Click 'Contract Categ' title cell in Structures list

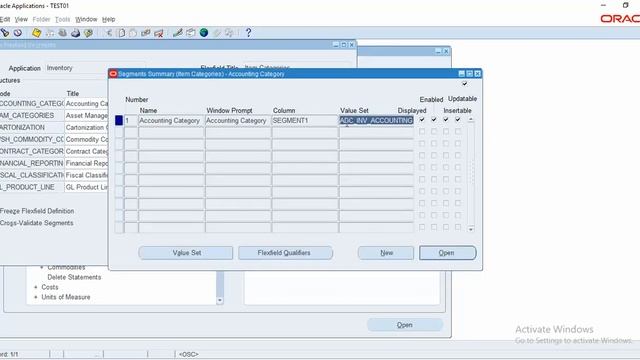pyautogui.click(x=87, y=151)
